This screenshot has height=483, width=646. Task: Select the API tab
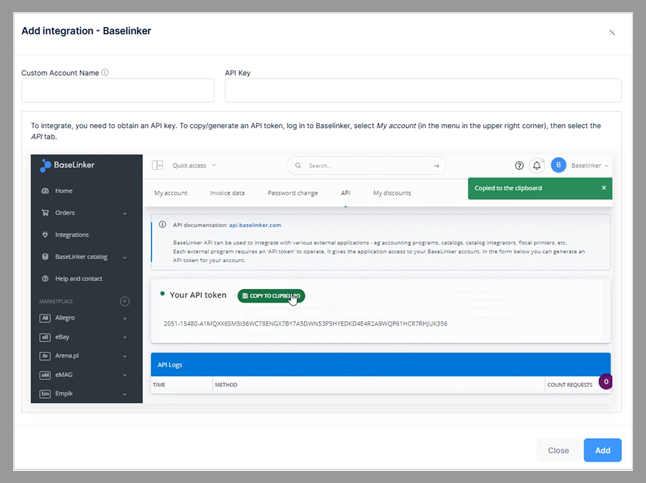click(345, 193)
